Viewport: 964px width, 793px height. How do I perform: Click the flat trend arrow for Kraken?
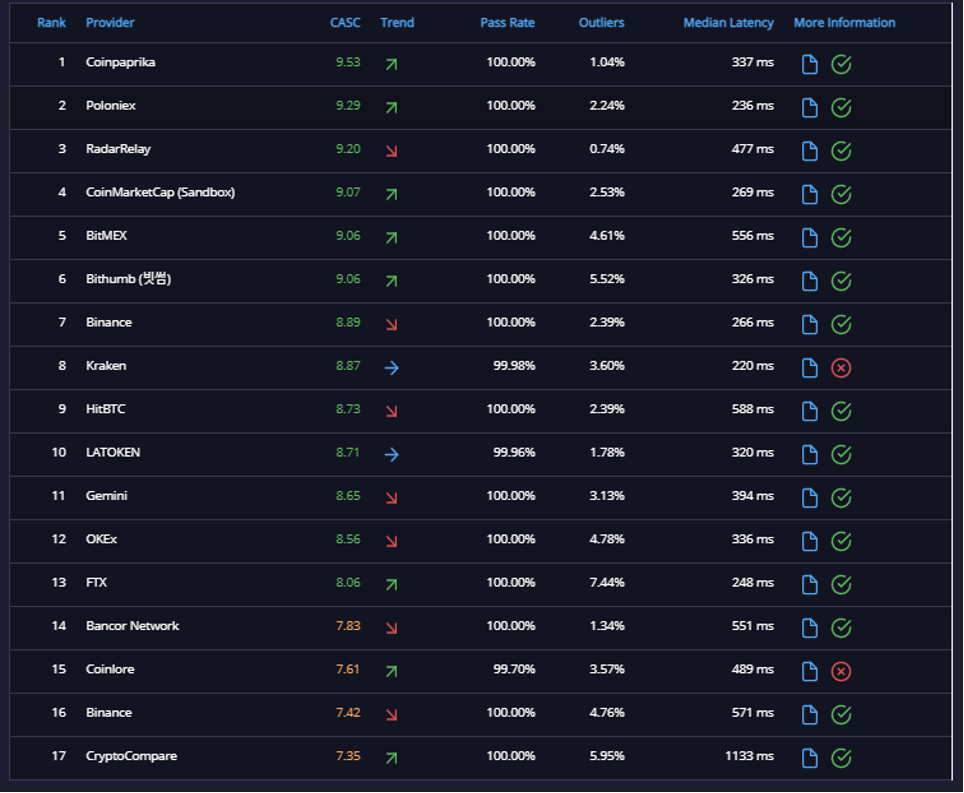[x=391, y=368]
